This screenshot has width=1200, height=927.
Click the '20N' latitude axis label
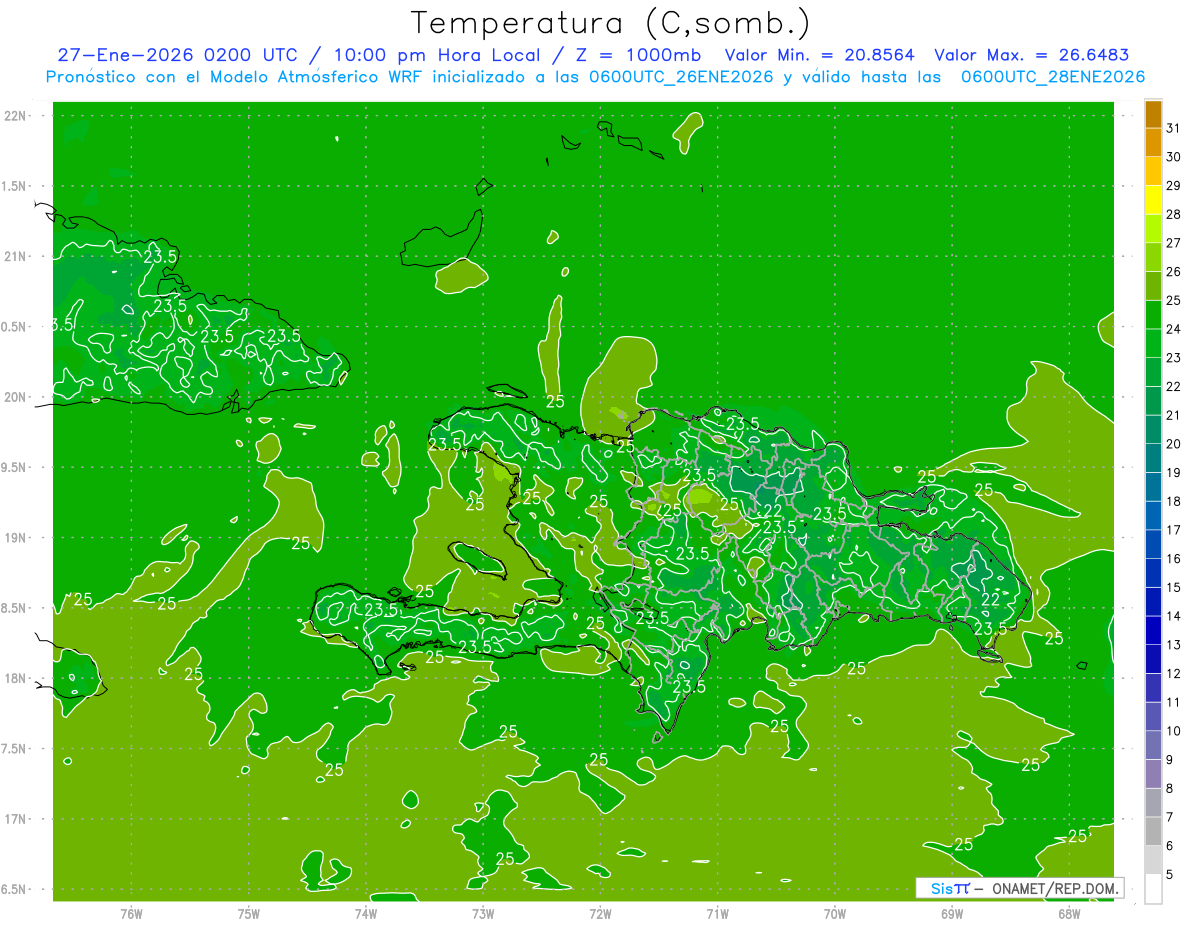coord(15,397)
